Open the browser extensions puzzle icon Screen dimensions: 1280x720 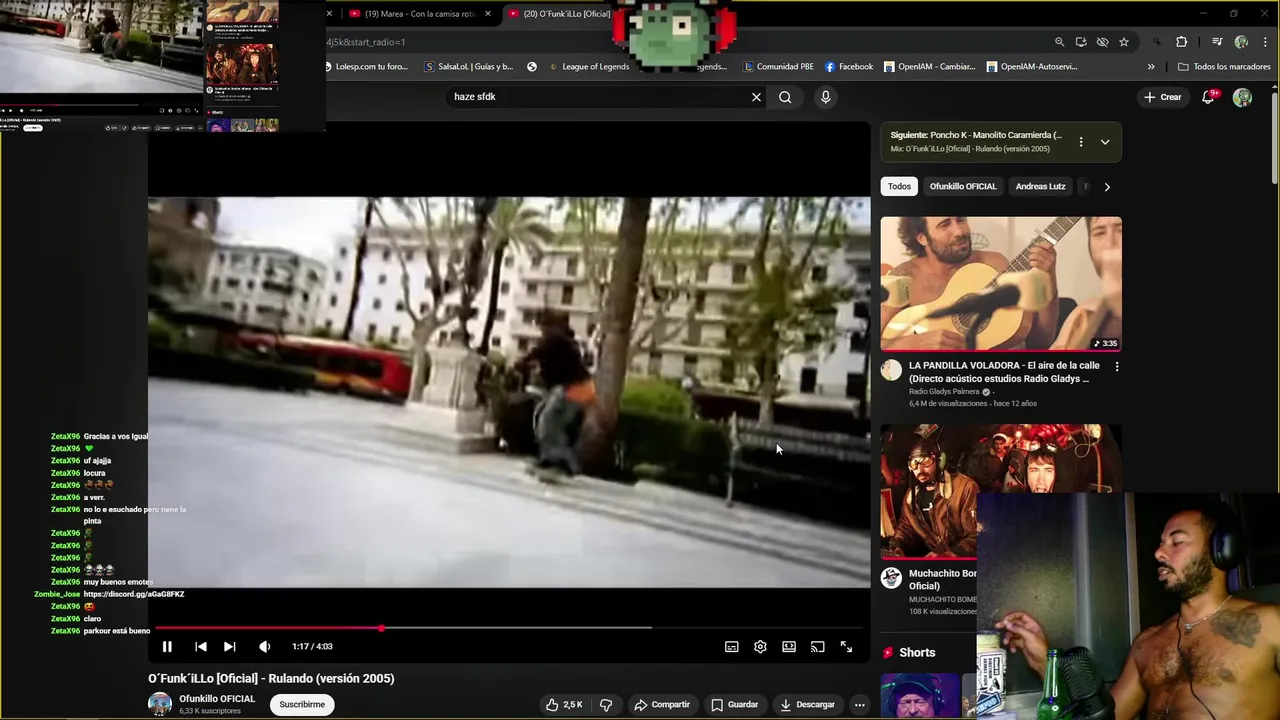tap(1181, 42)
